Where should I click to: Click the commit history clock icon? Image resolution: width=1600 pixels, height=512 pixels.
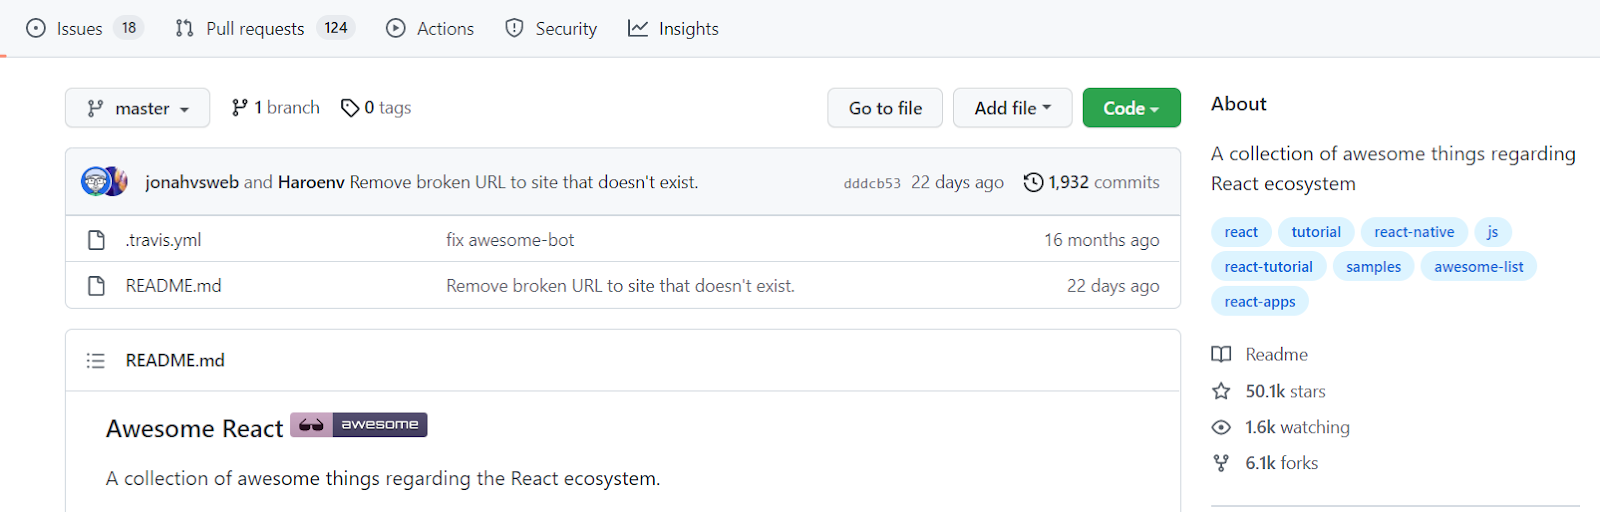click(1033, 182)
